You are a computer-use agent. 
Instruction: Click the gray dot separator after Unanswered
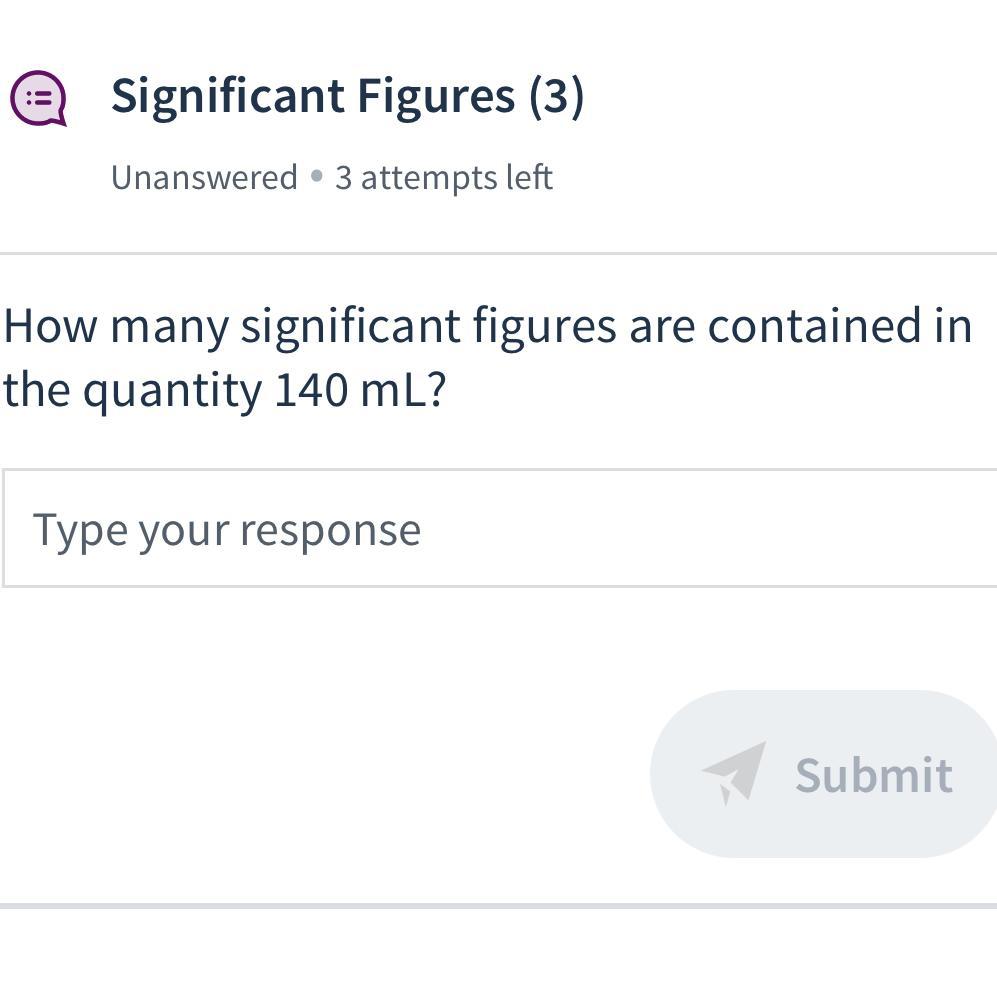pyautogui.click(x=317, y=177)
